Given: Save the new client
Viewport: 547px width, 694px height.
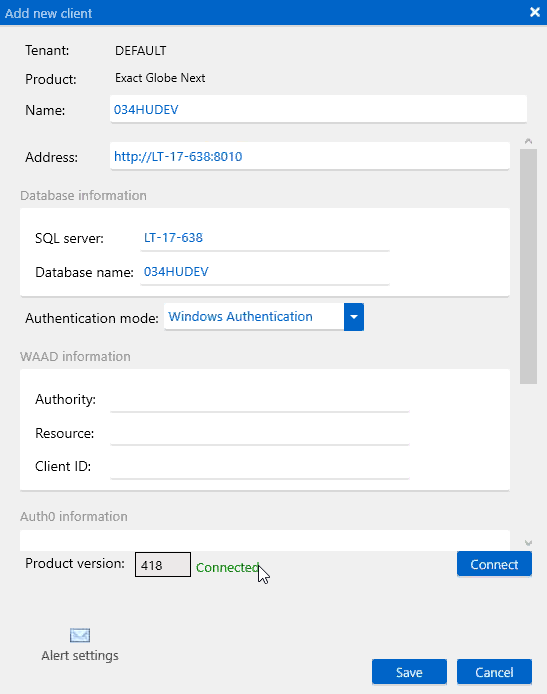Looking at the screenshot, I should (x=409, y=672).
